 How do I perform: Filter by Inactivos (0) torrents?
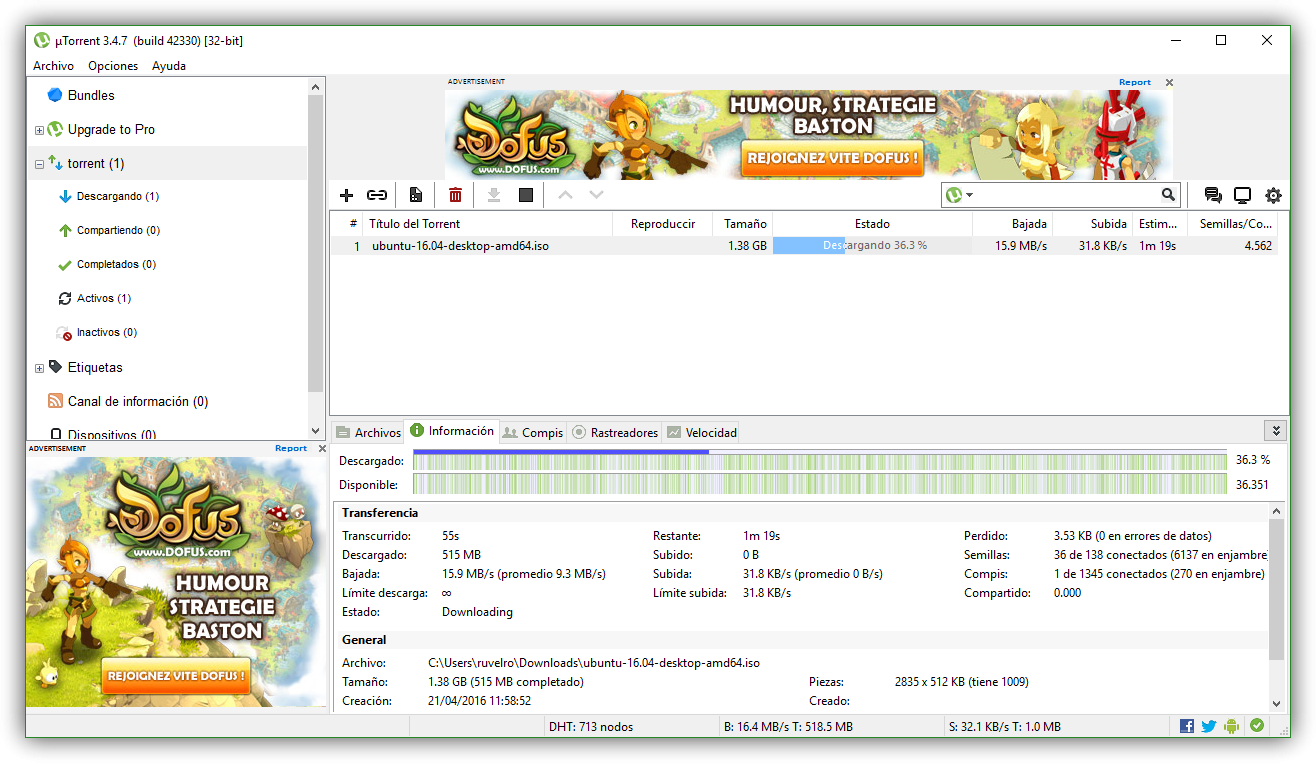(x=107, y=332)
